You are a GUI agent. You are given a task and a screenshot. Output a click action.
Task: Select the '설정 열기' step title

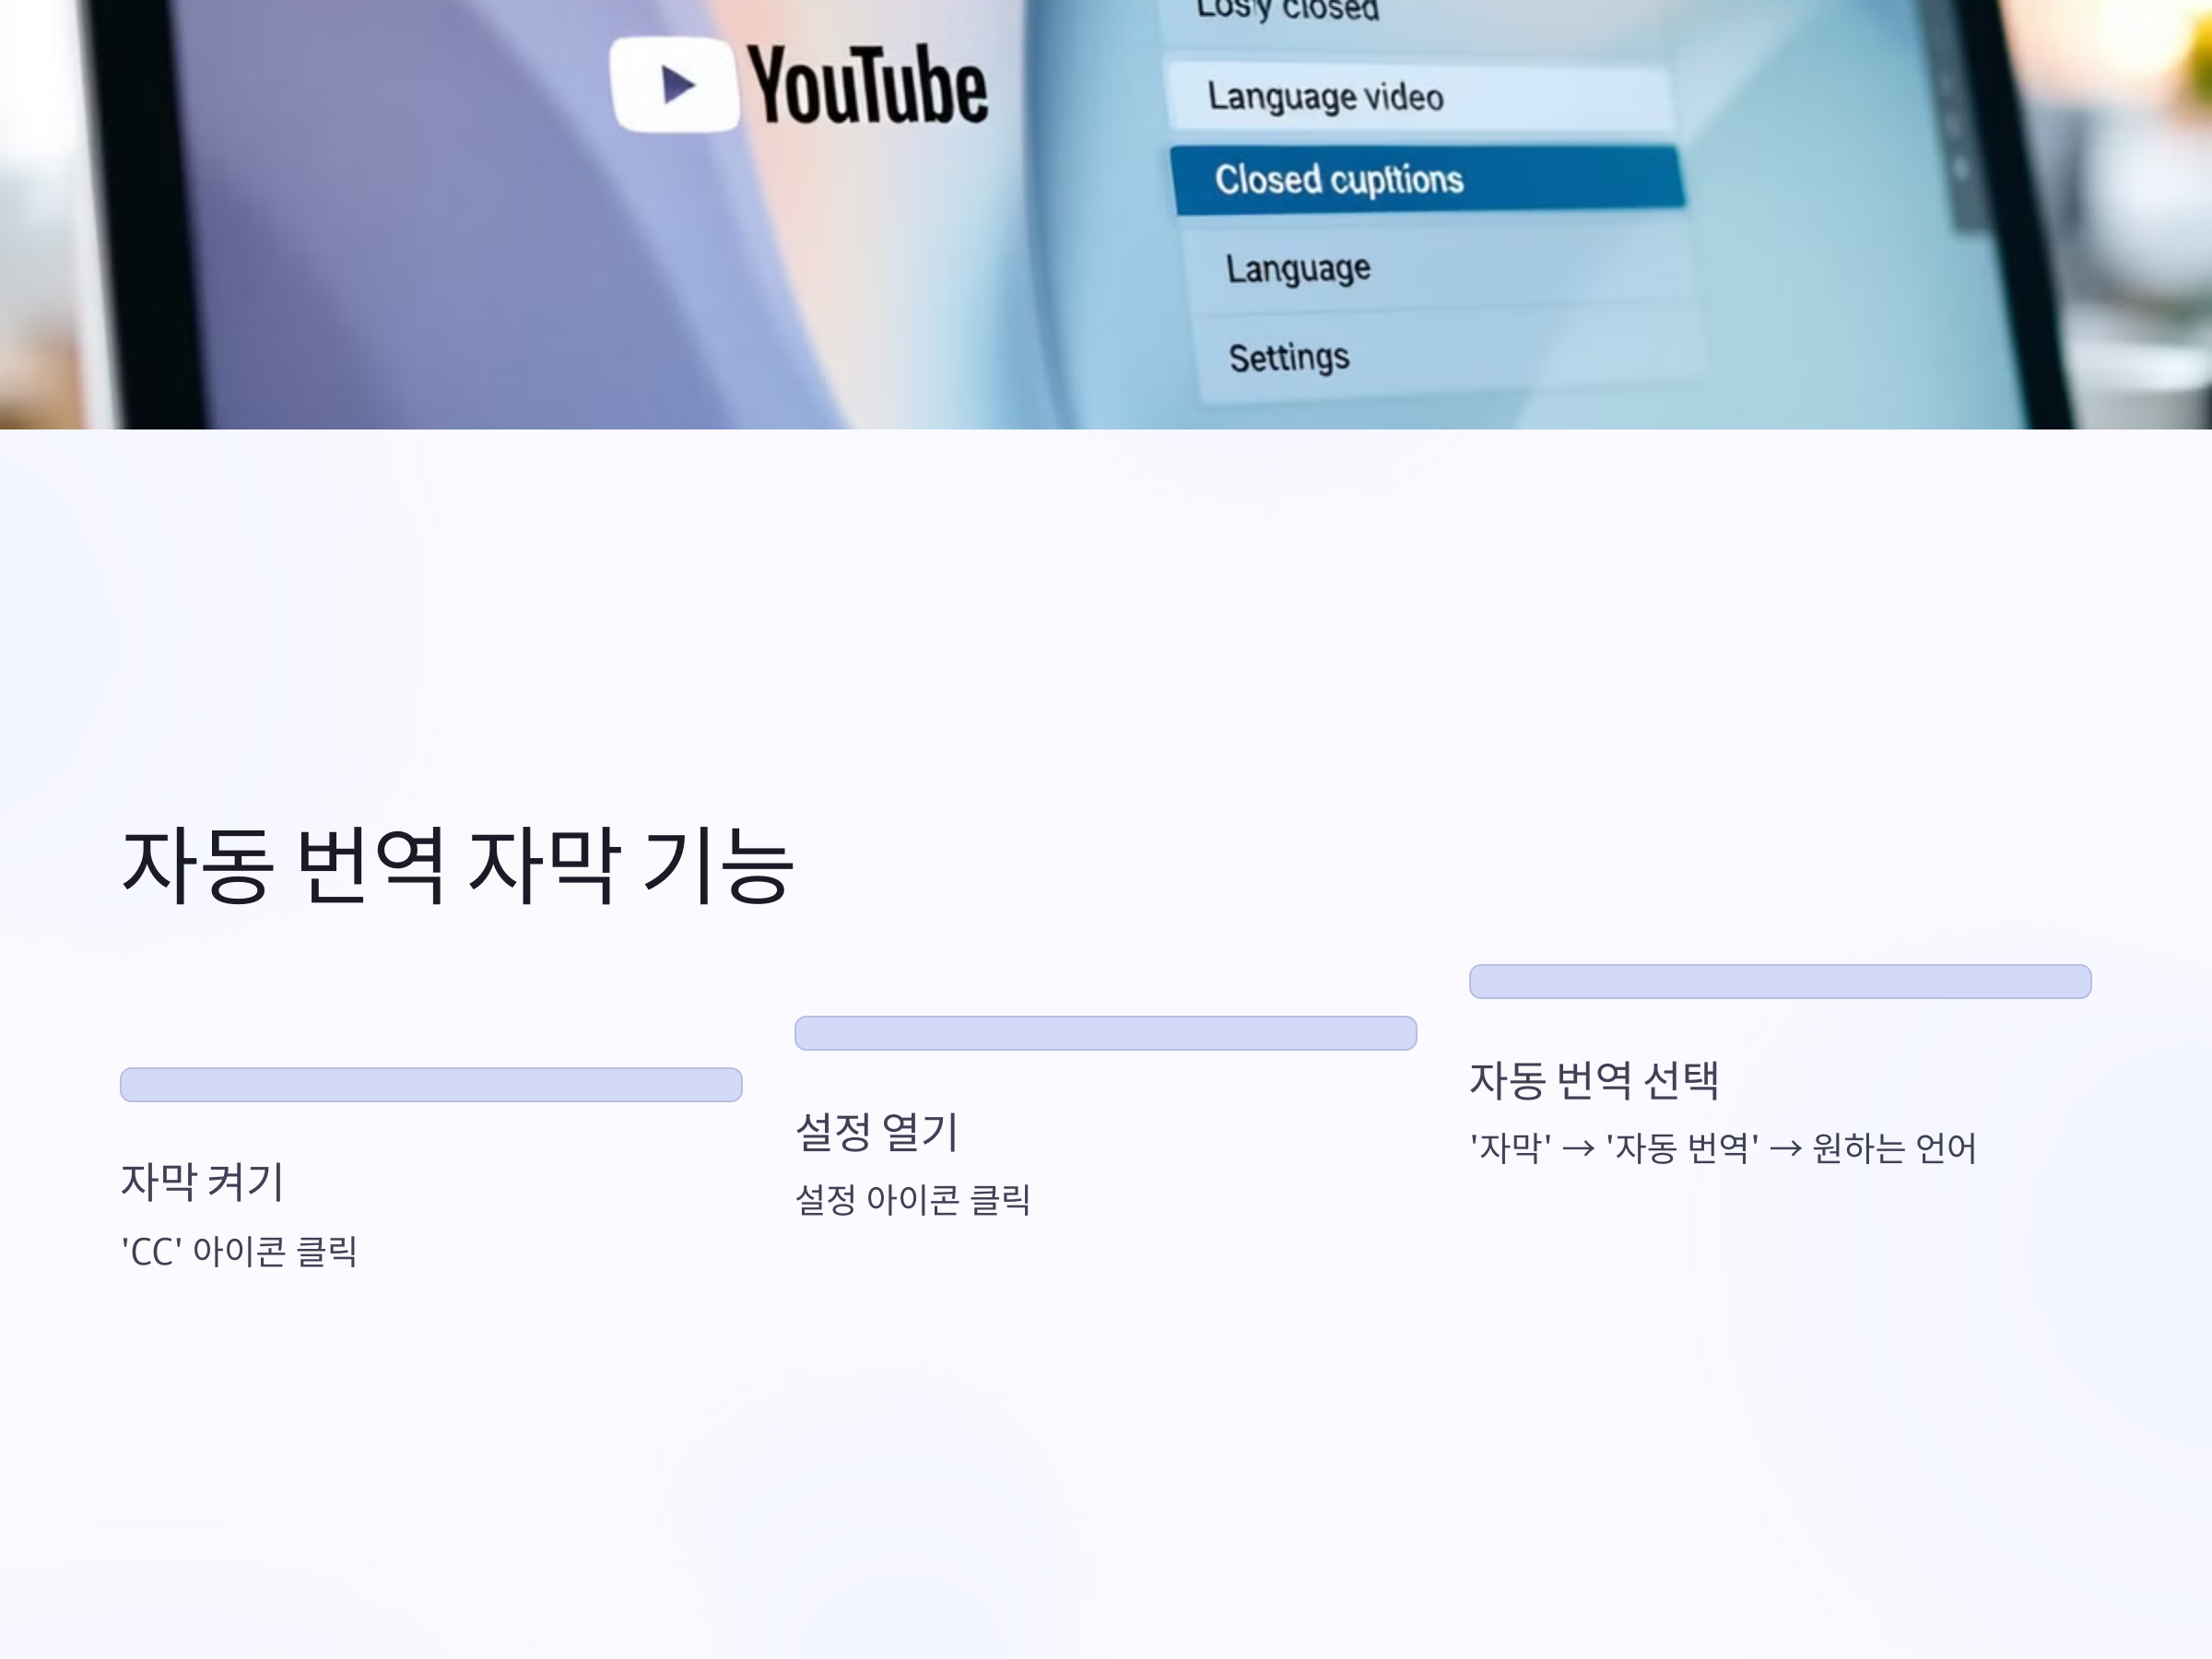point(877,1131)
